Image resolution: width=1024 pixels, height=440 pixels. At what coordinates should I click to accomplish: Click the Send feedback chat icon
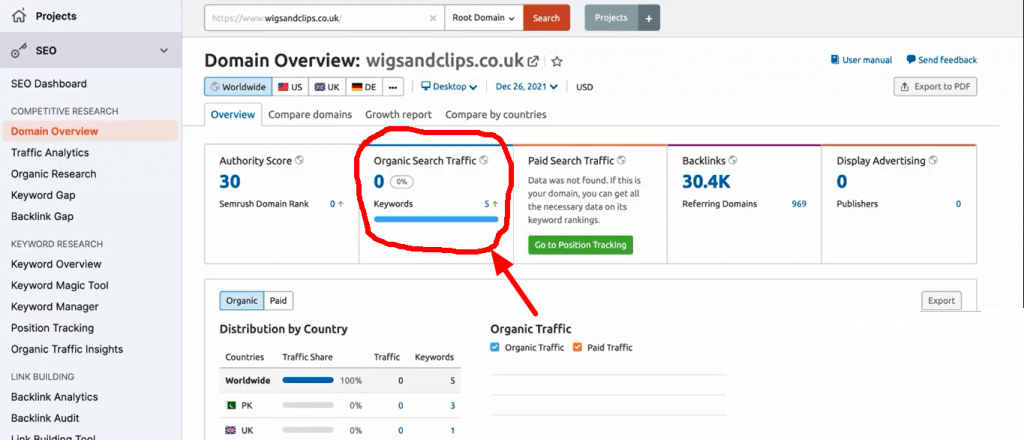click(911, 59)
